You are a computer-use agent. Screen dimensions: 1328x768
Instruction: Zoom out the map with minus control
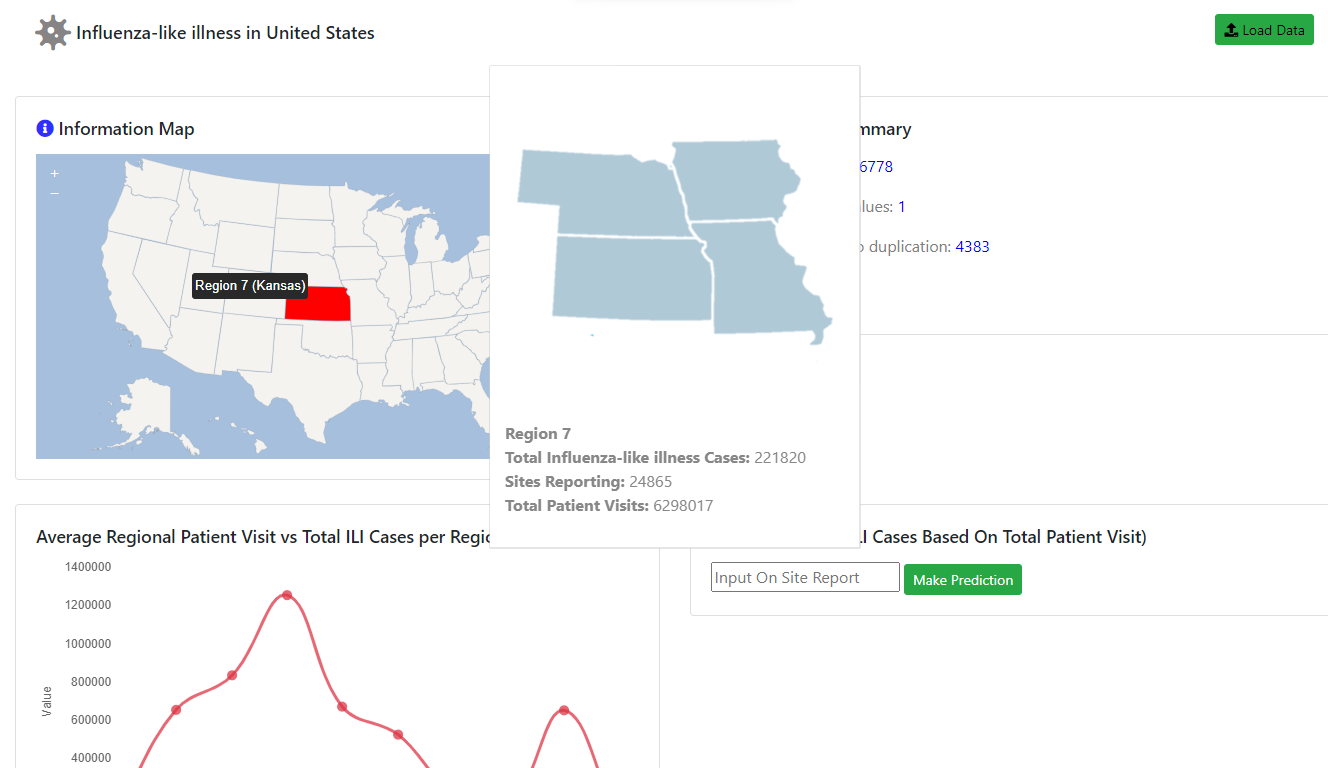click(x=54, y=192)
